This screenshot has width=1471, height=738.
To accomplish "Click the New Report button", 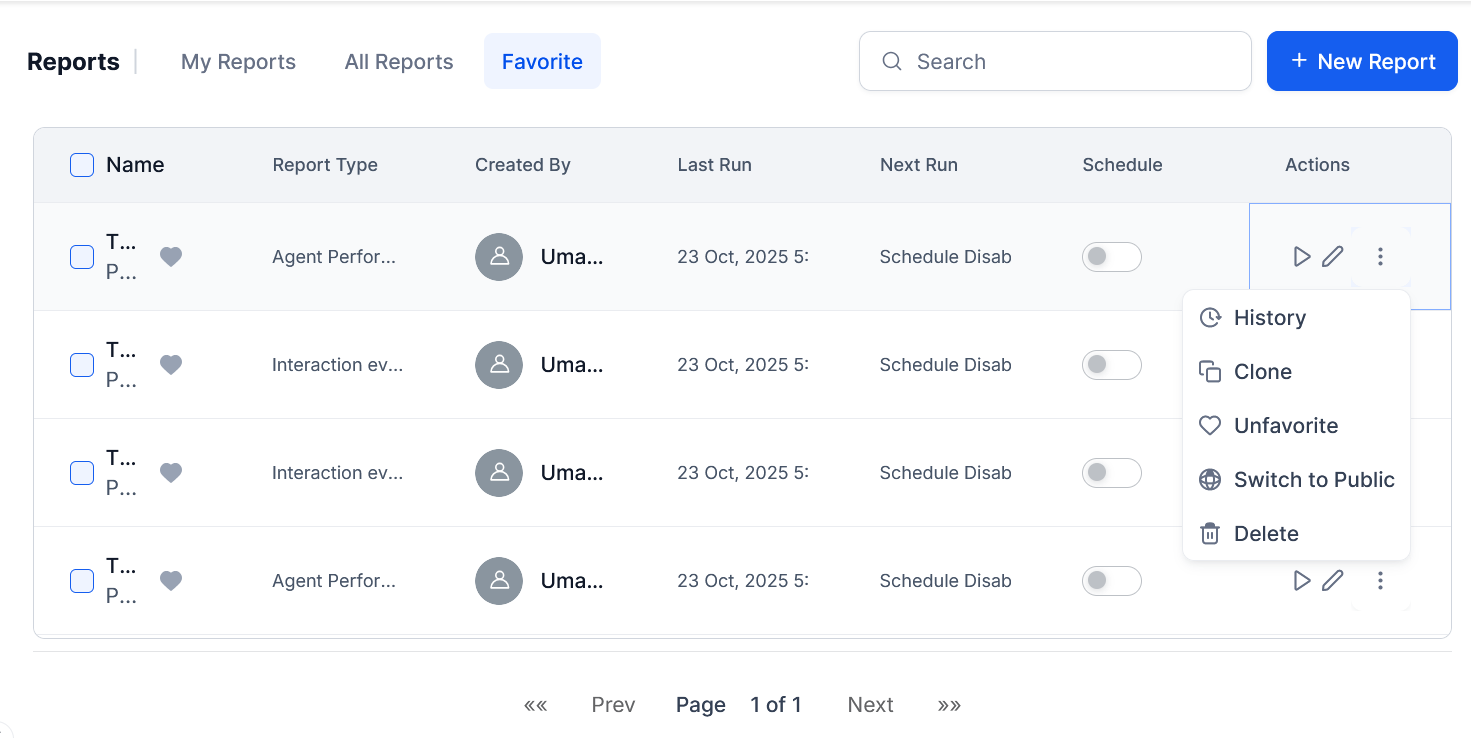I will tap(1362, 62).
